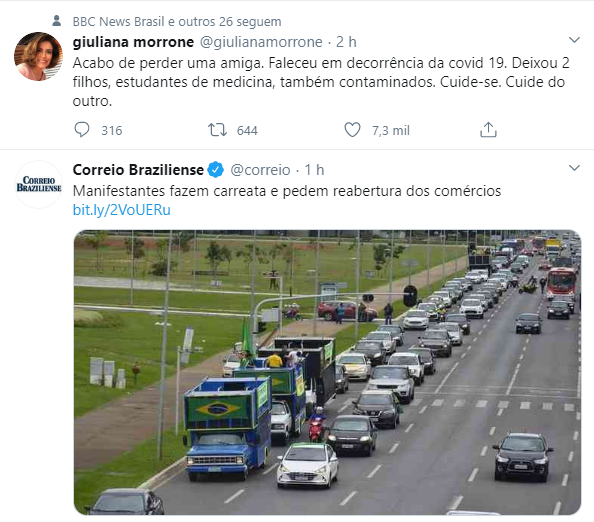The image size is (594, 522).
Task: Open Correio Braziliense logo avatar
Action: pos(38,184)
